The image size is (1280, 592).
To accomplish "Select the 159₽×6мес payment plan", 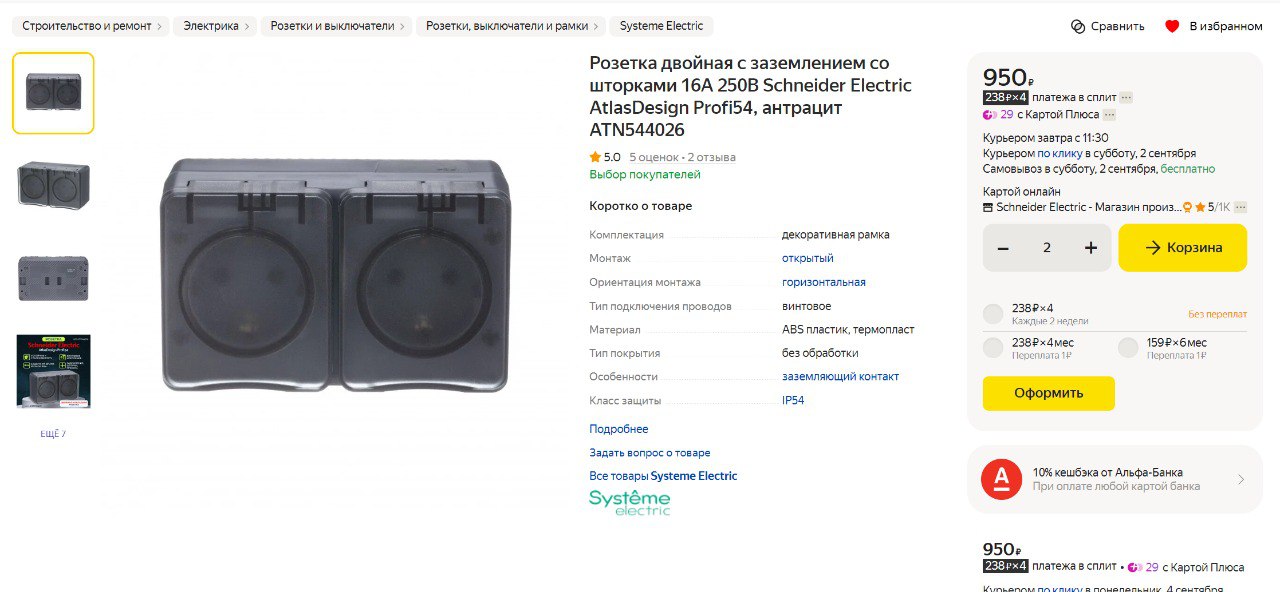I will (1128, 348).
